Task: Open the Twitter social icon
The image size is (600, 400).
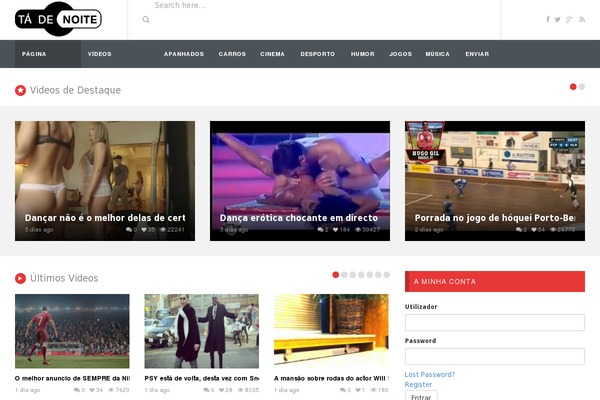Action: tap(558, 19)
